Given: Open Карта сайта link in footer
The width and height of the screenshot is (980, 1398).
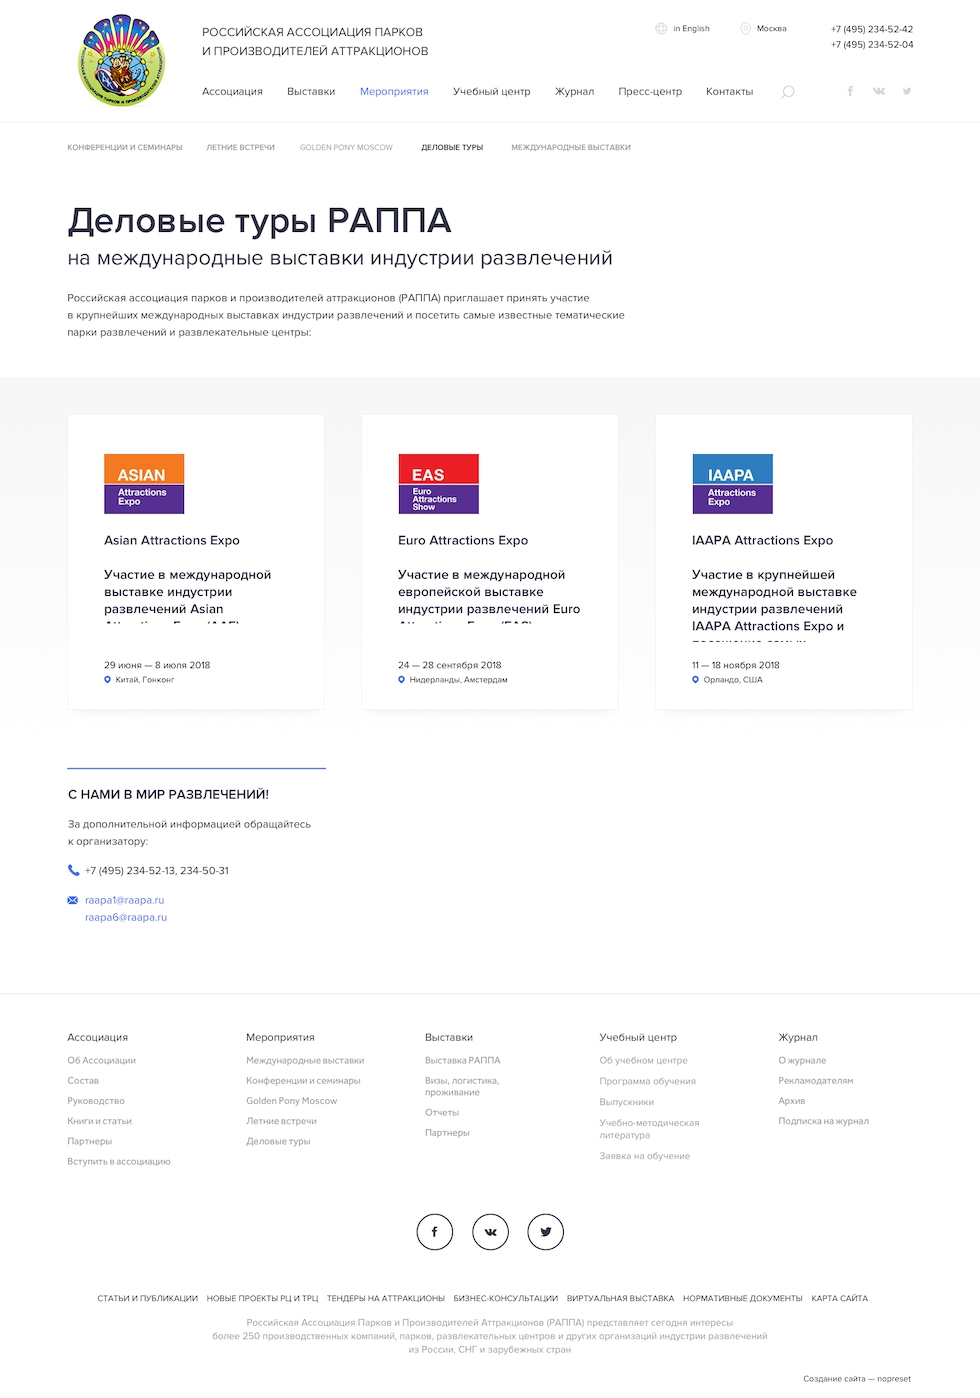Looking at the screenshot, I should coord(839,1298).
